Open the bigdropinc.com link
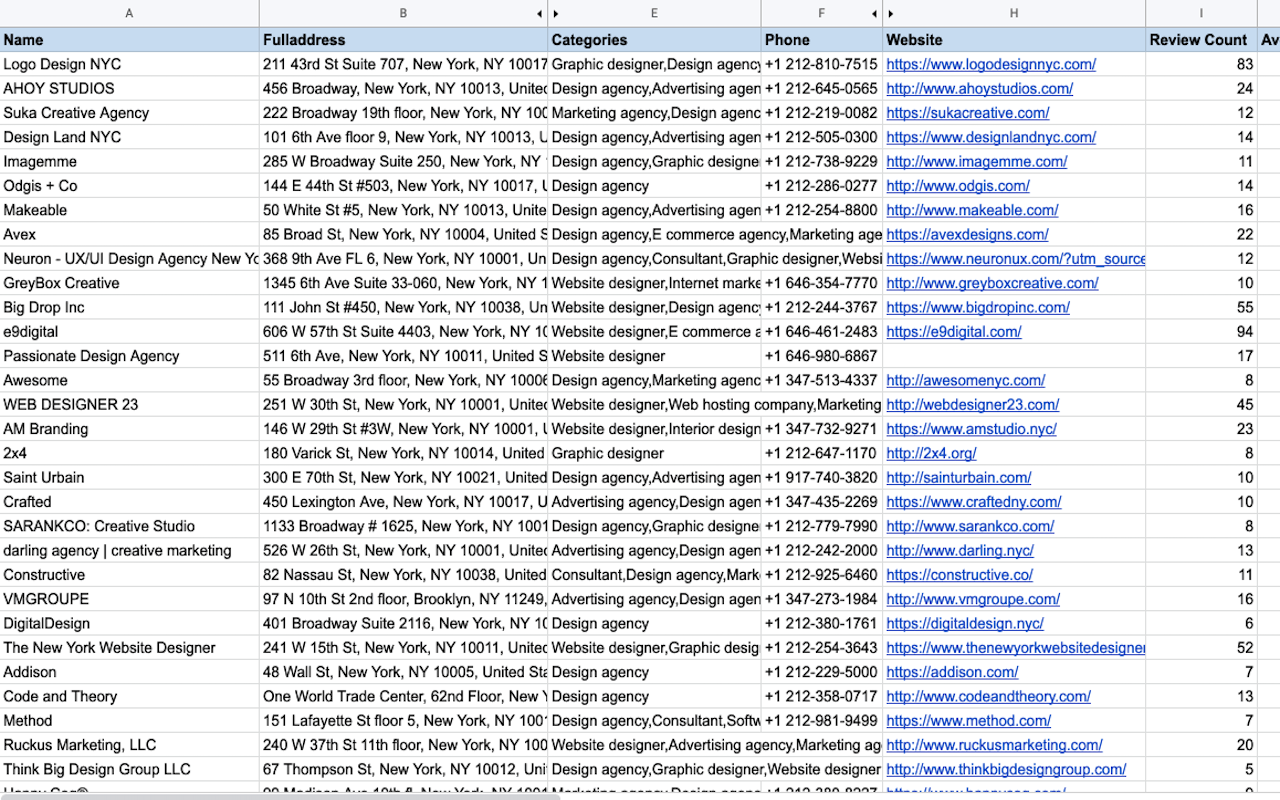This screenshot has width=1280, height=800. (x=978, y=307)
